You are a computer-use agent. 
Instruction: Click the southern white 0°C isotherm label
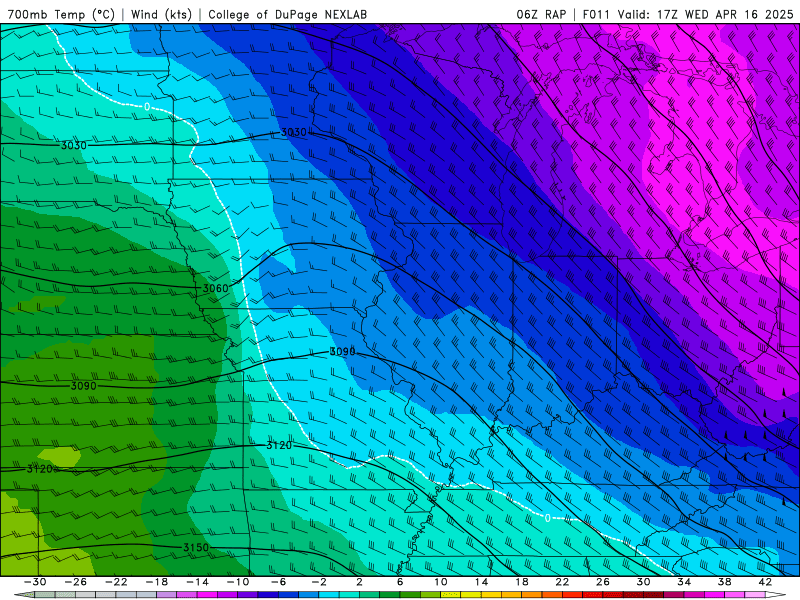point(547,518)
